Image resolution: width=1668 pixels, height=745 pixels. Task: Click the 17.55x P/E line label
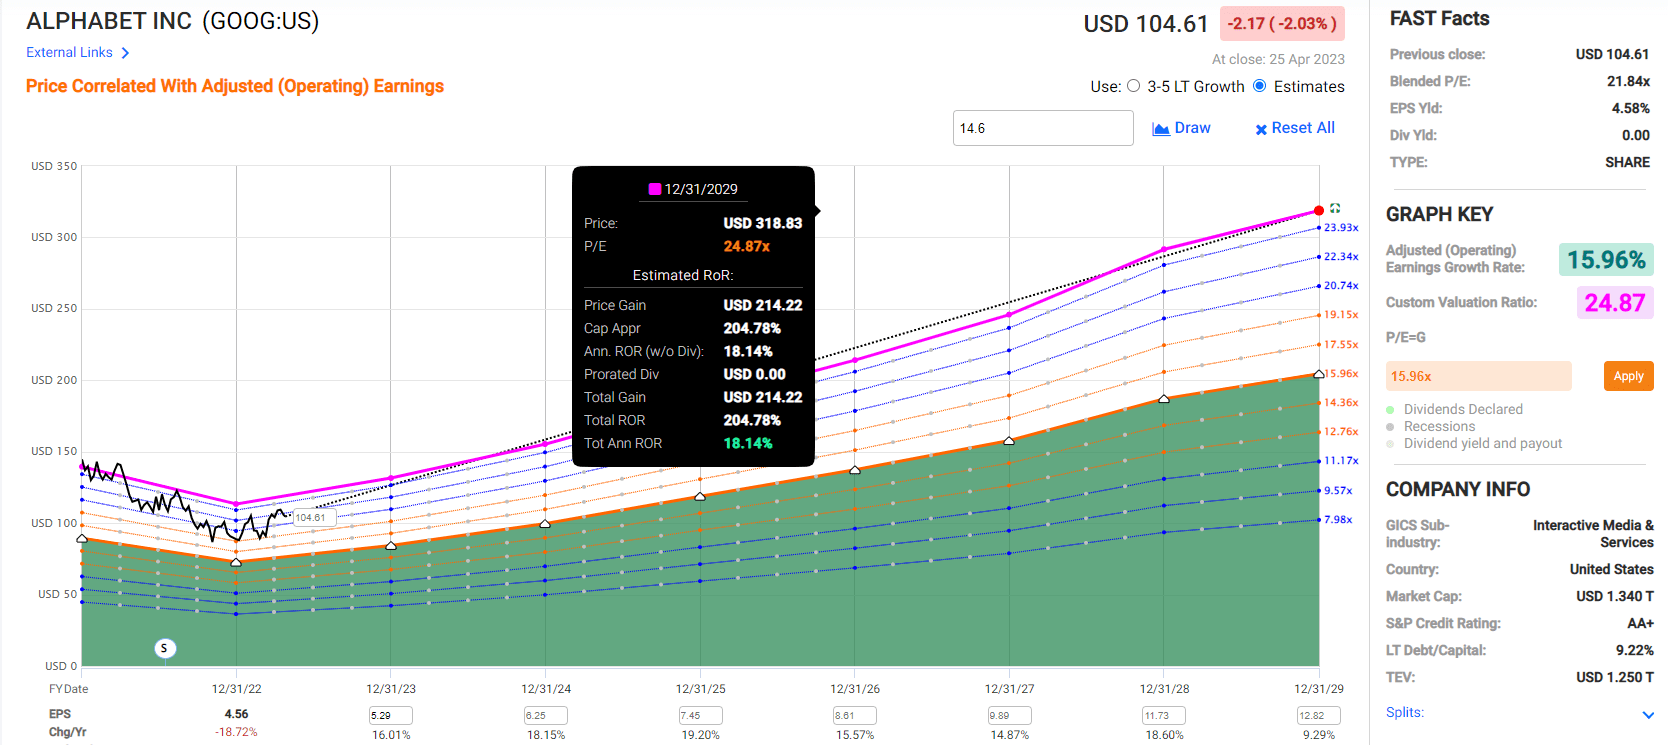(x=1341, y=345)
